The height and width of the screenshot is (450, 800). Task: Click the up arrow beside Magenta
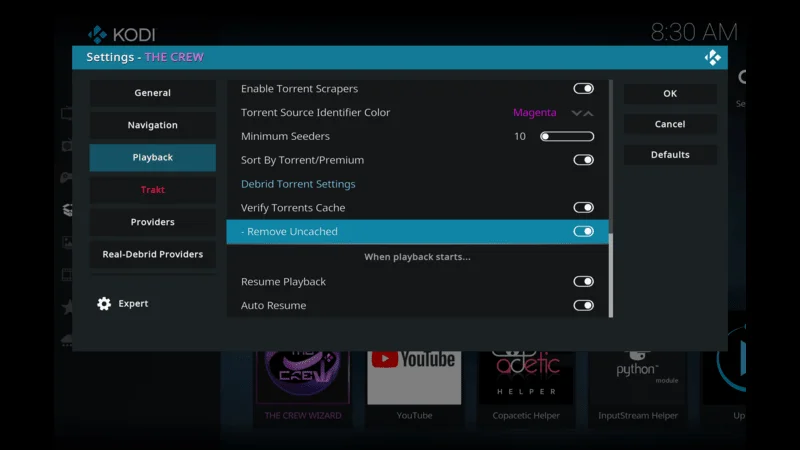point(589,113)
